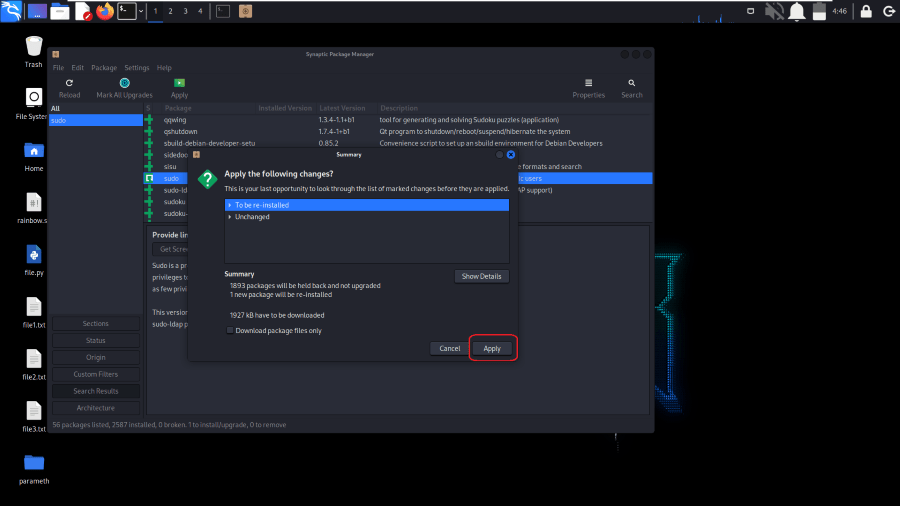Open the Kali applications menu

pyautogui.click(x=11, y=11)
